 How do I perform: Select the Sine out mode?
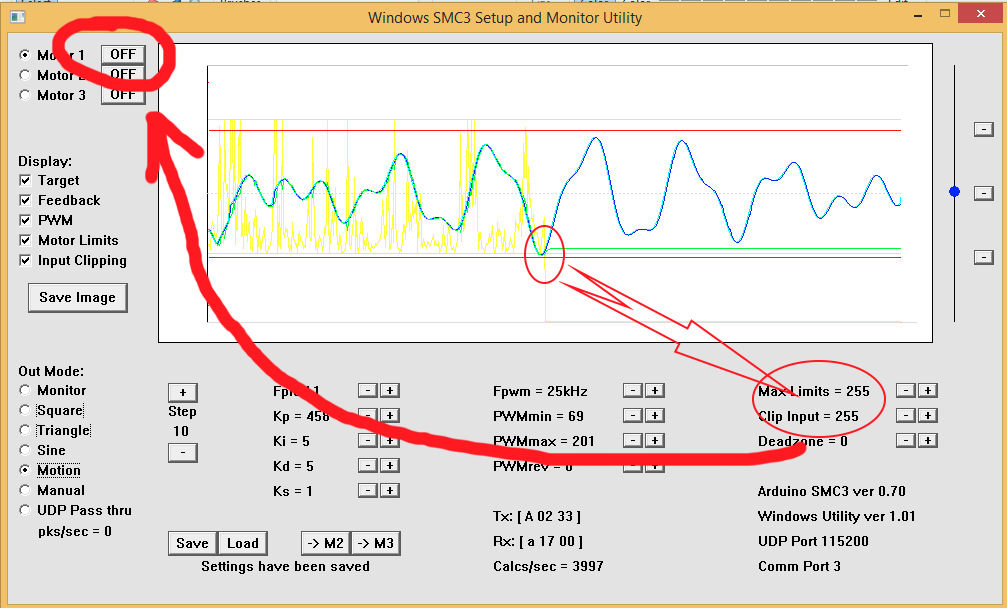click(x=24, y=450)
